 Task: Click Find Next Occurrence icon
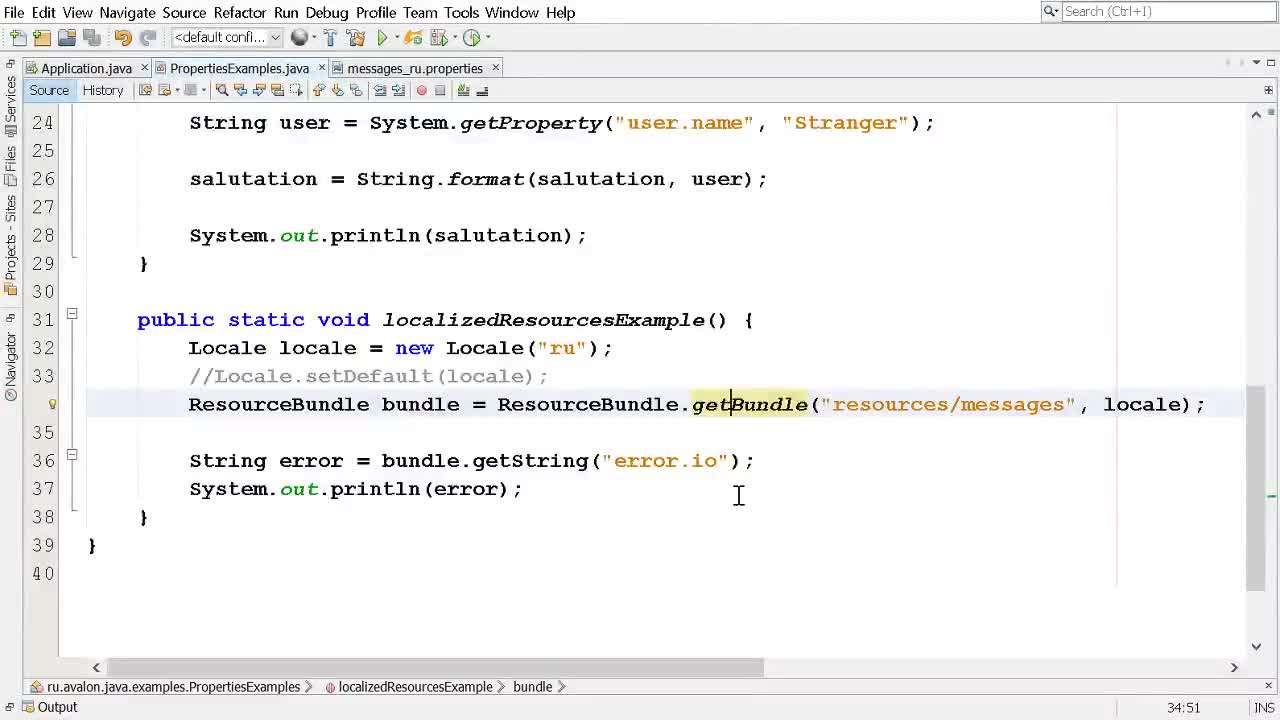point(259,90)
